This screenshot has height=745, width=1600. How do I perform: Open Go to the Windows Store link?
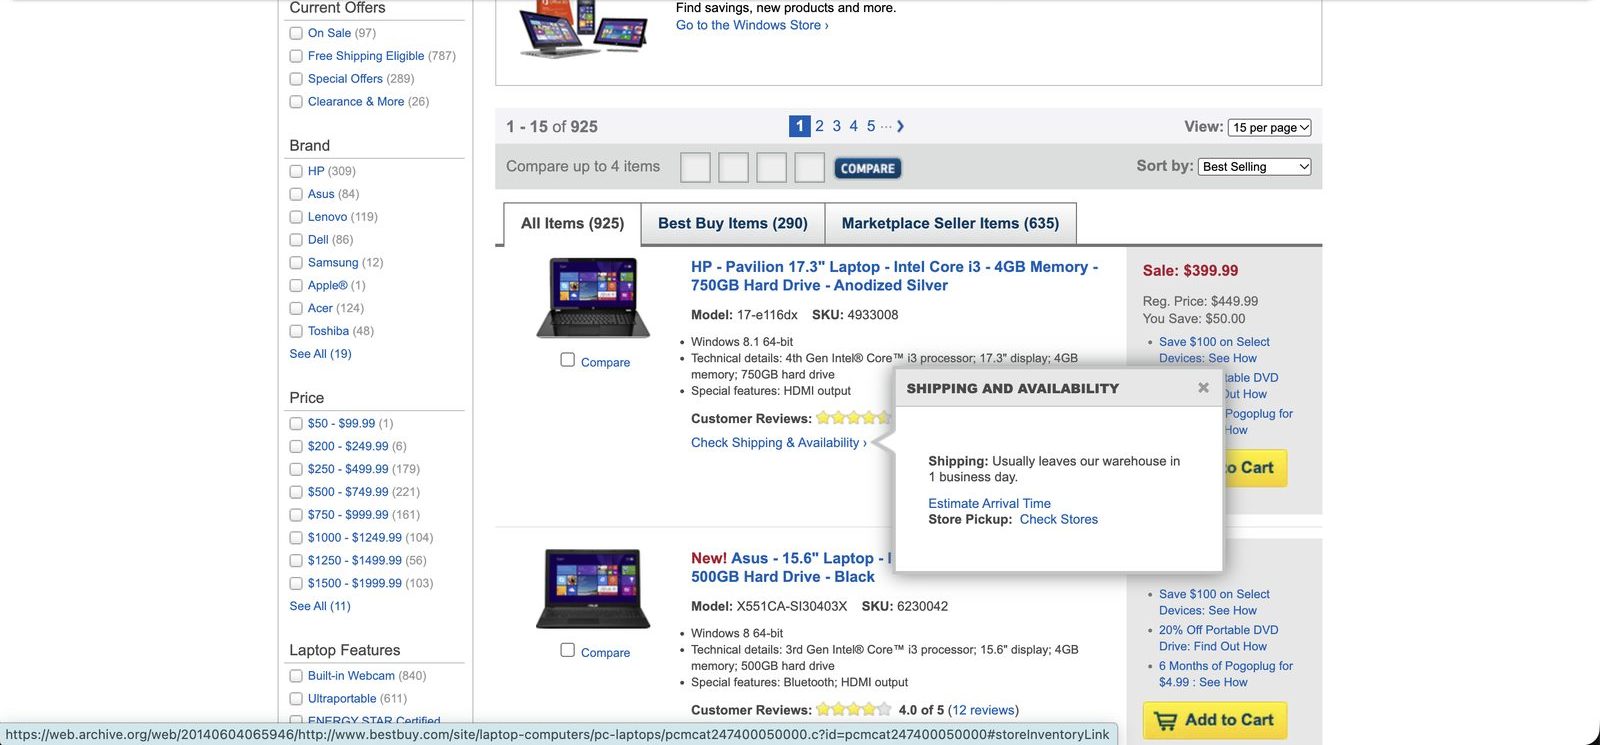click(x=752, y=25)
